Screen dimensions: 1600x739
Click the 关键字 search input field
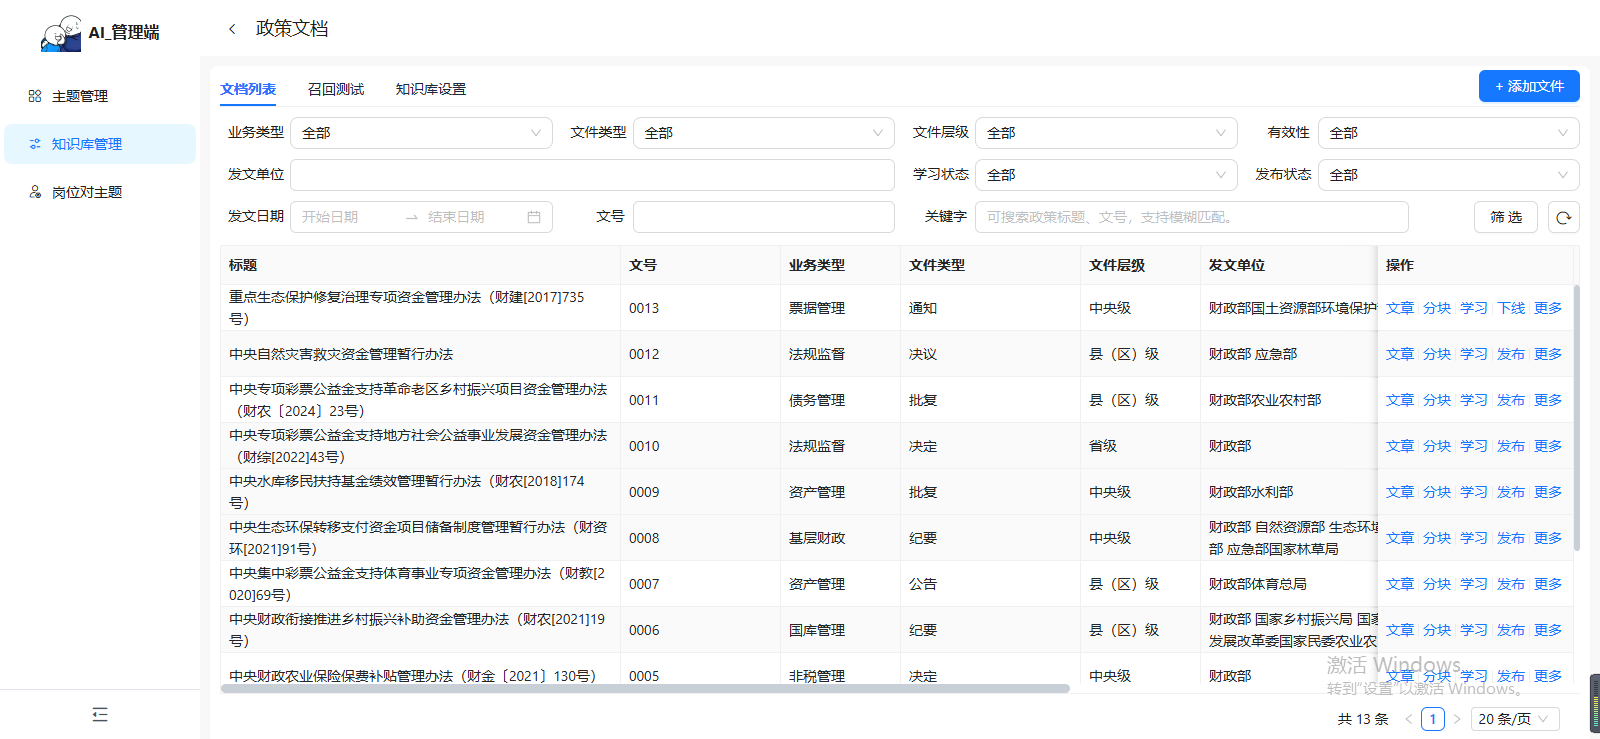[1190, 217]
